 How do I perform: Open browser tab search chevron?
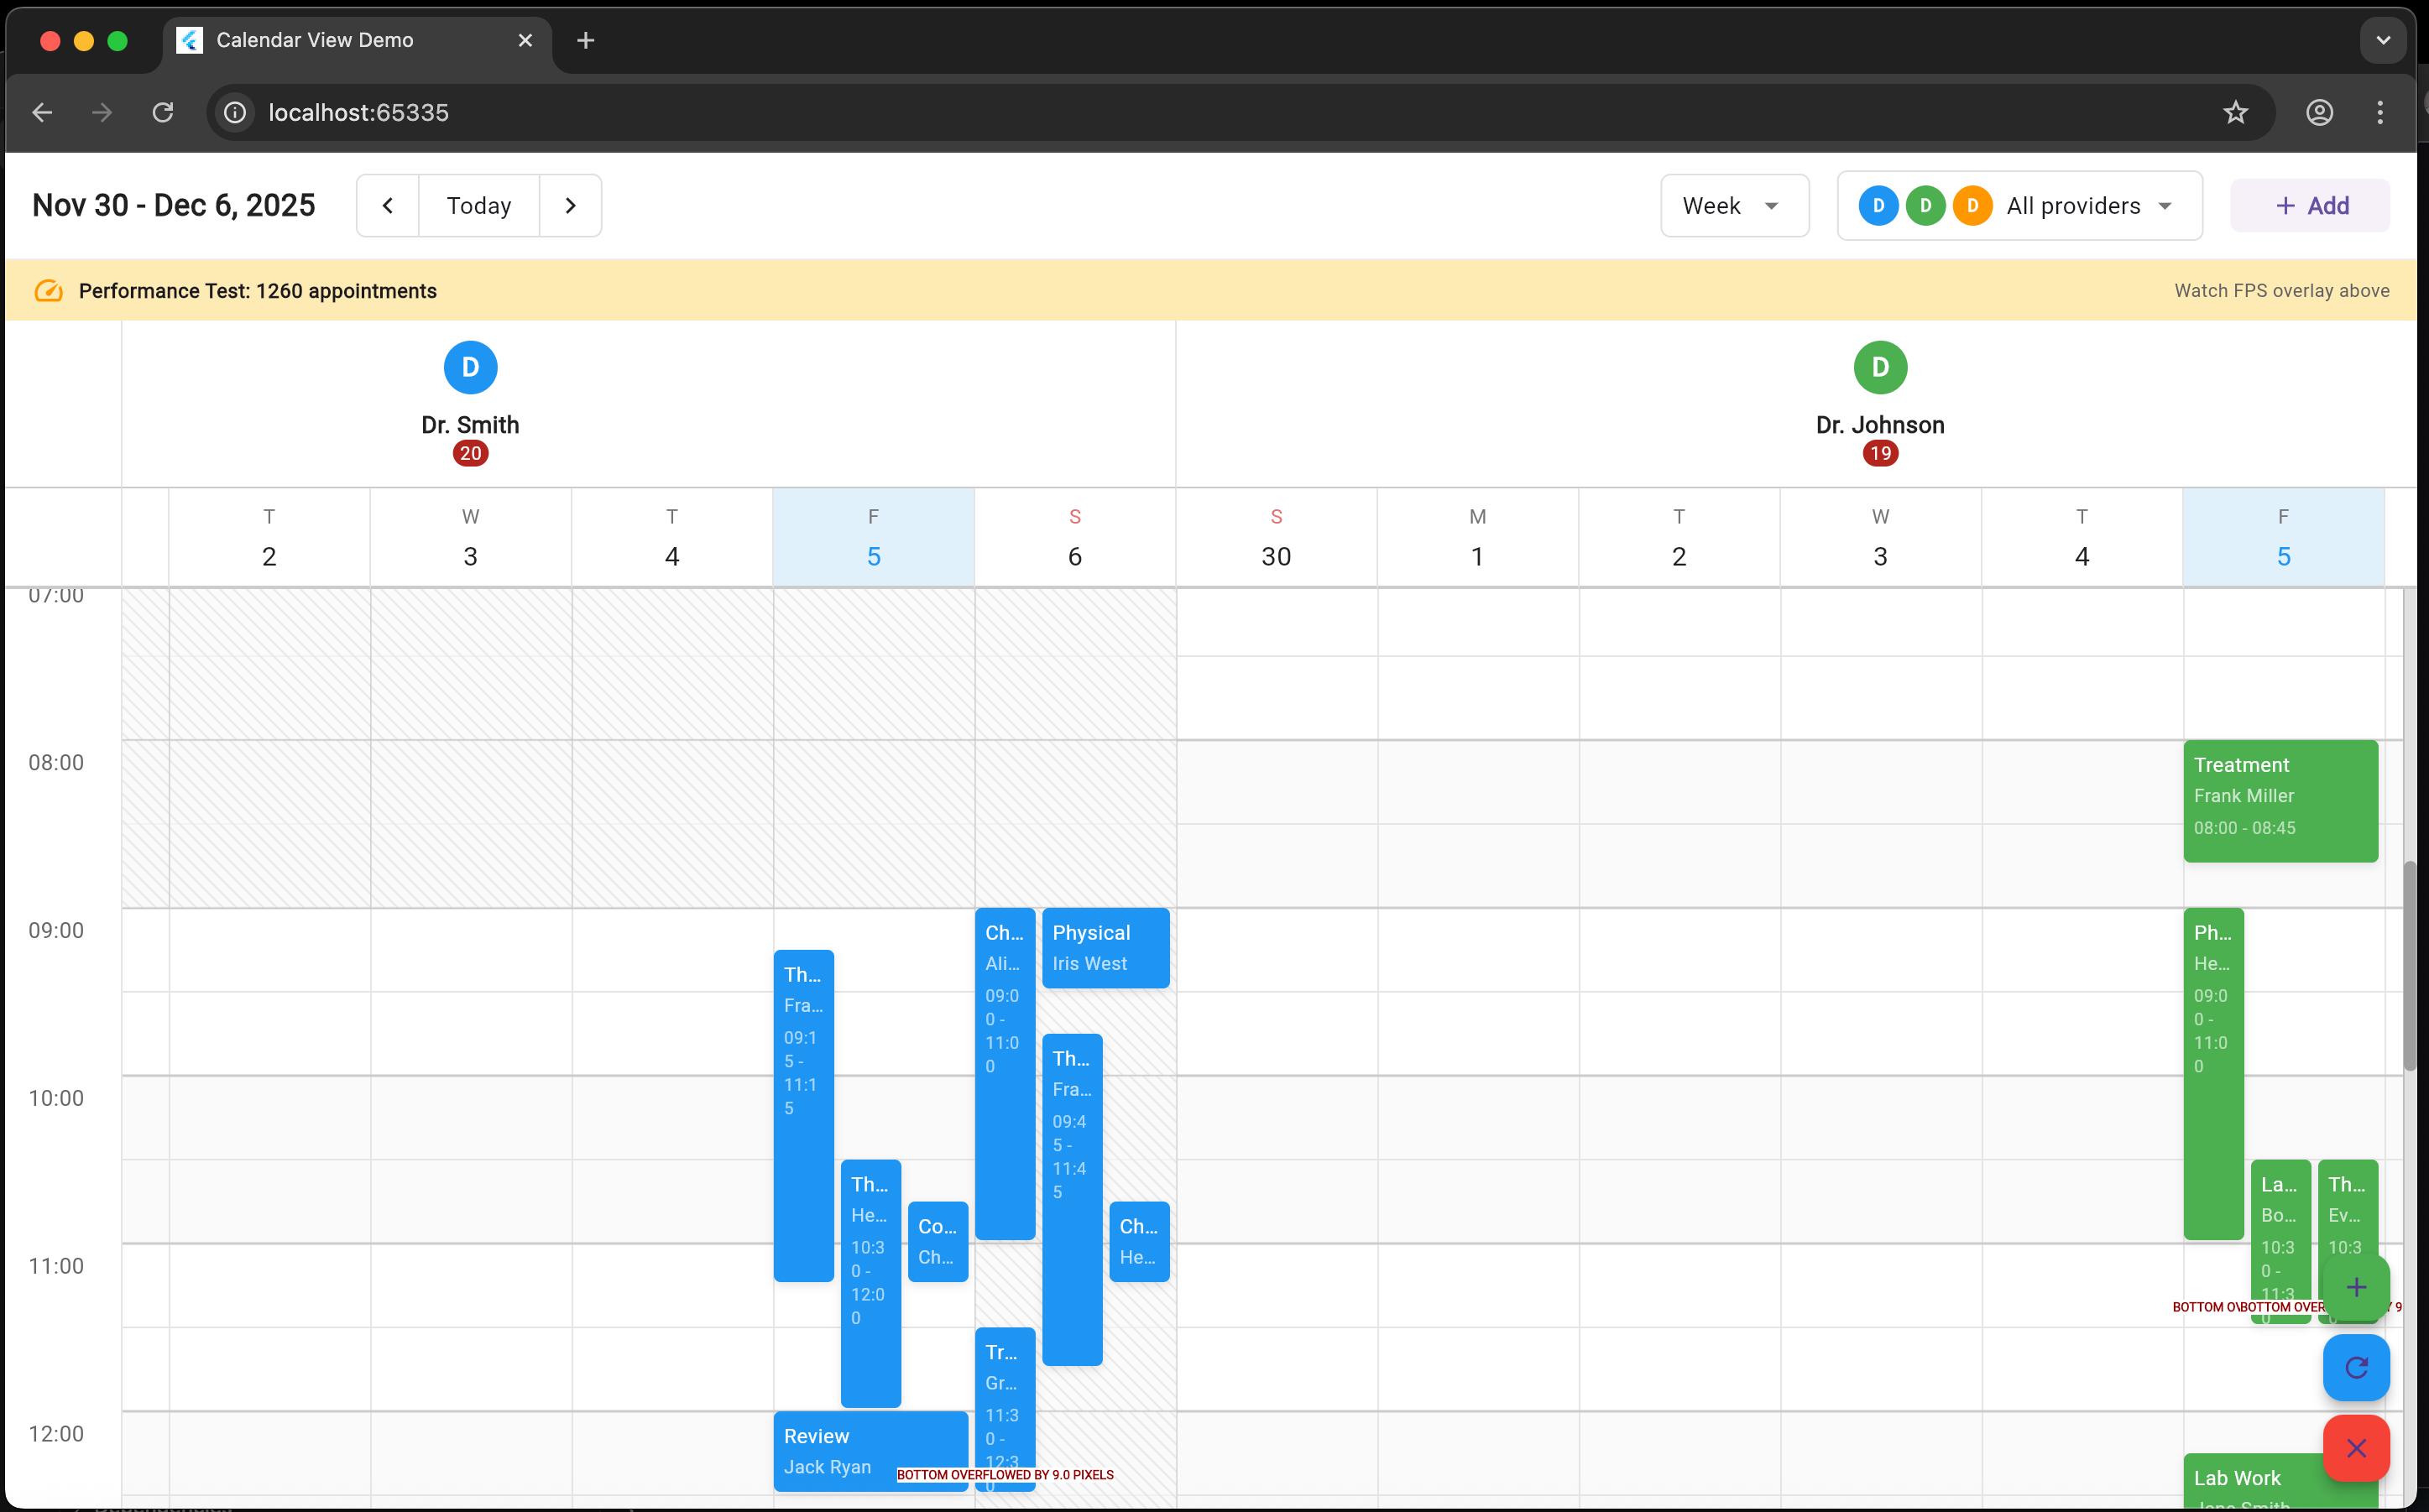pyautogui.click(x=2382, y=41)
